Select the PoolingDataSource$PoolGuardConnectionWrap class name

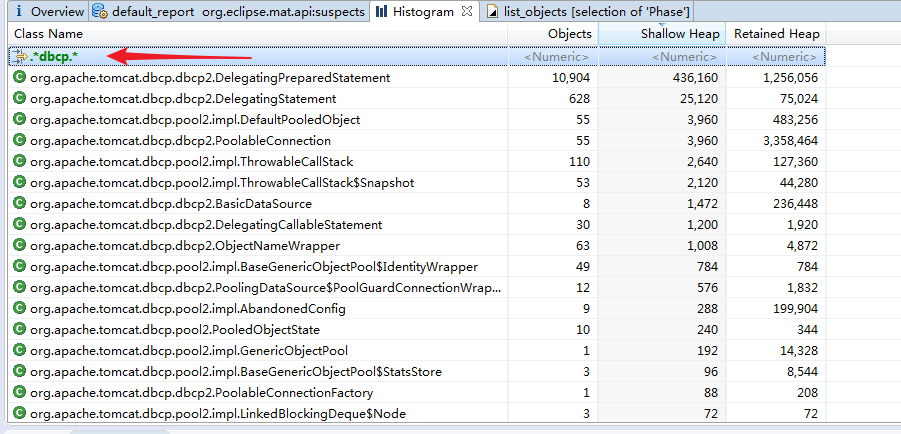click(265, 288)
